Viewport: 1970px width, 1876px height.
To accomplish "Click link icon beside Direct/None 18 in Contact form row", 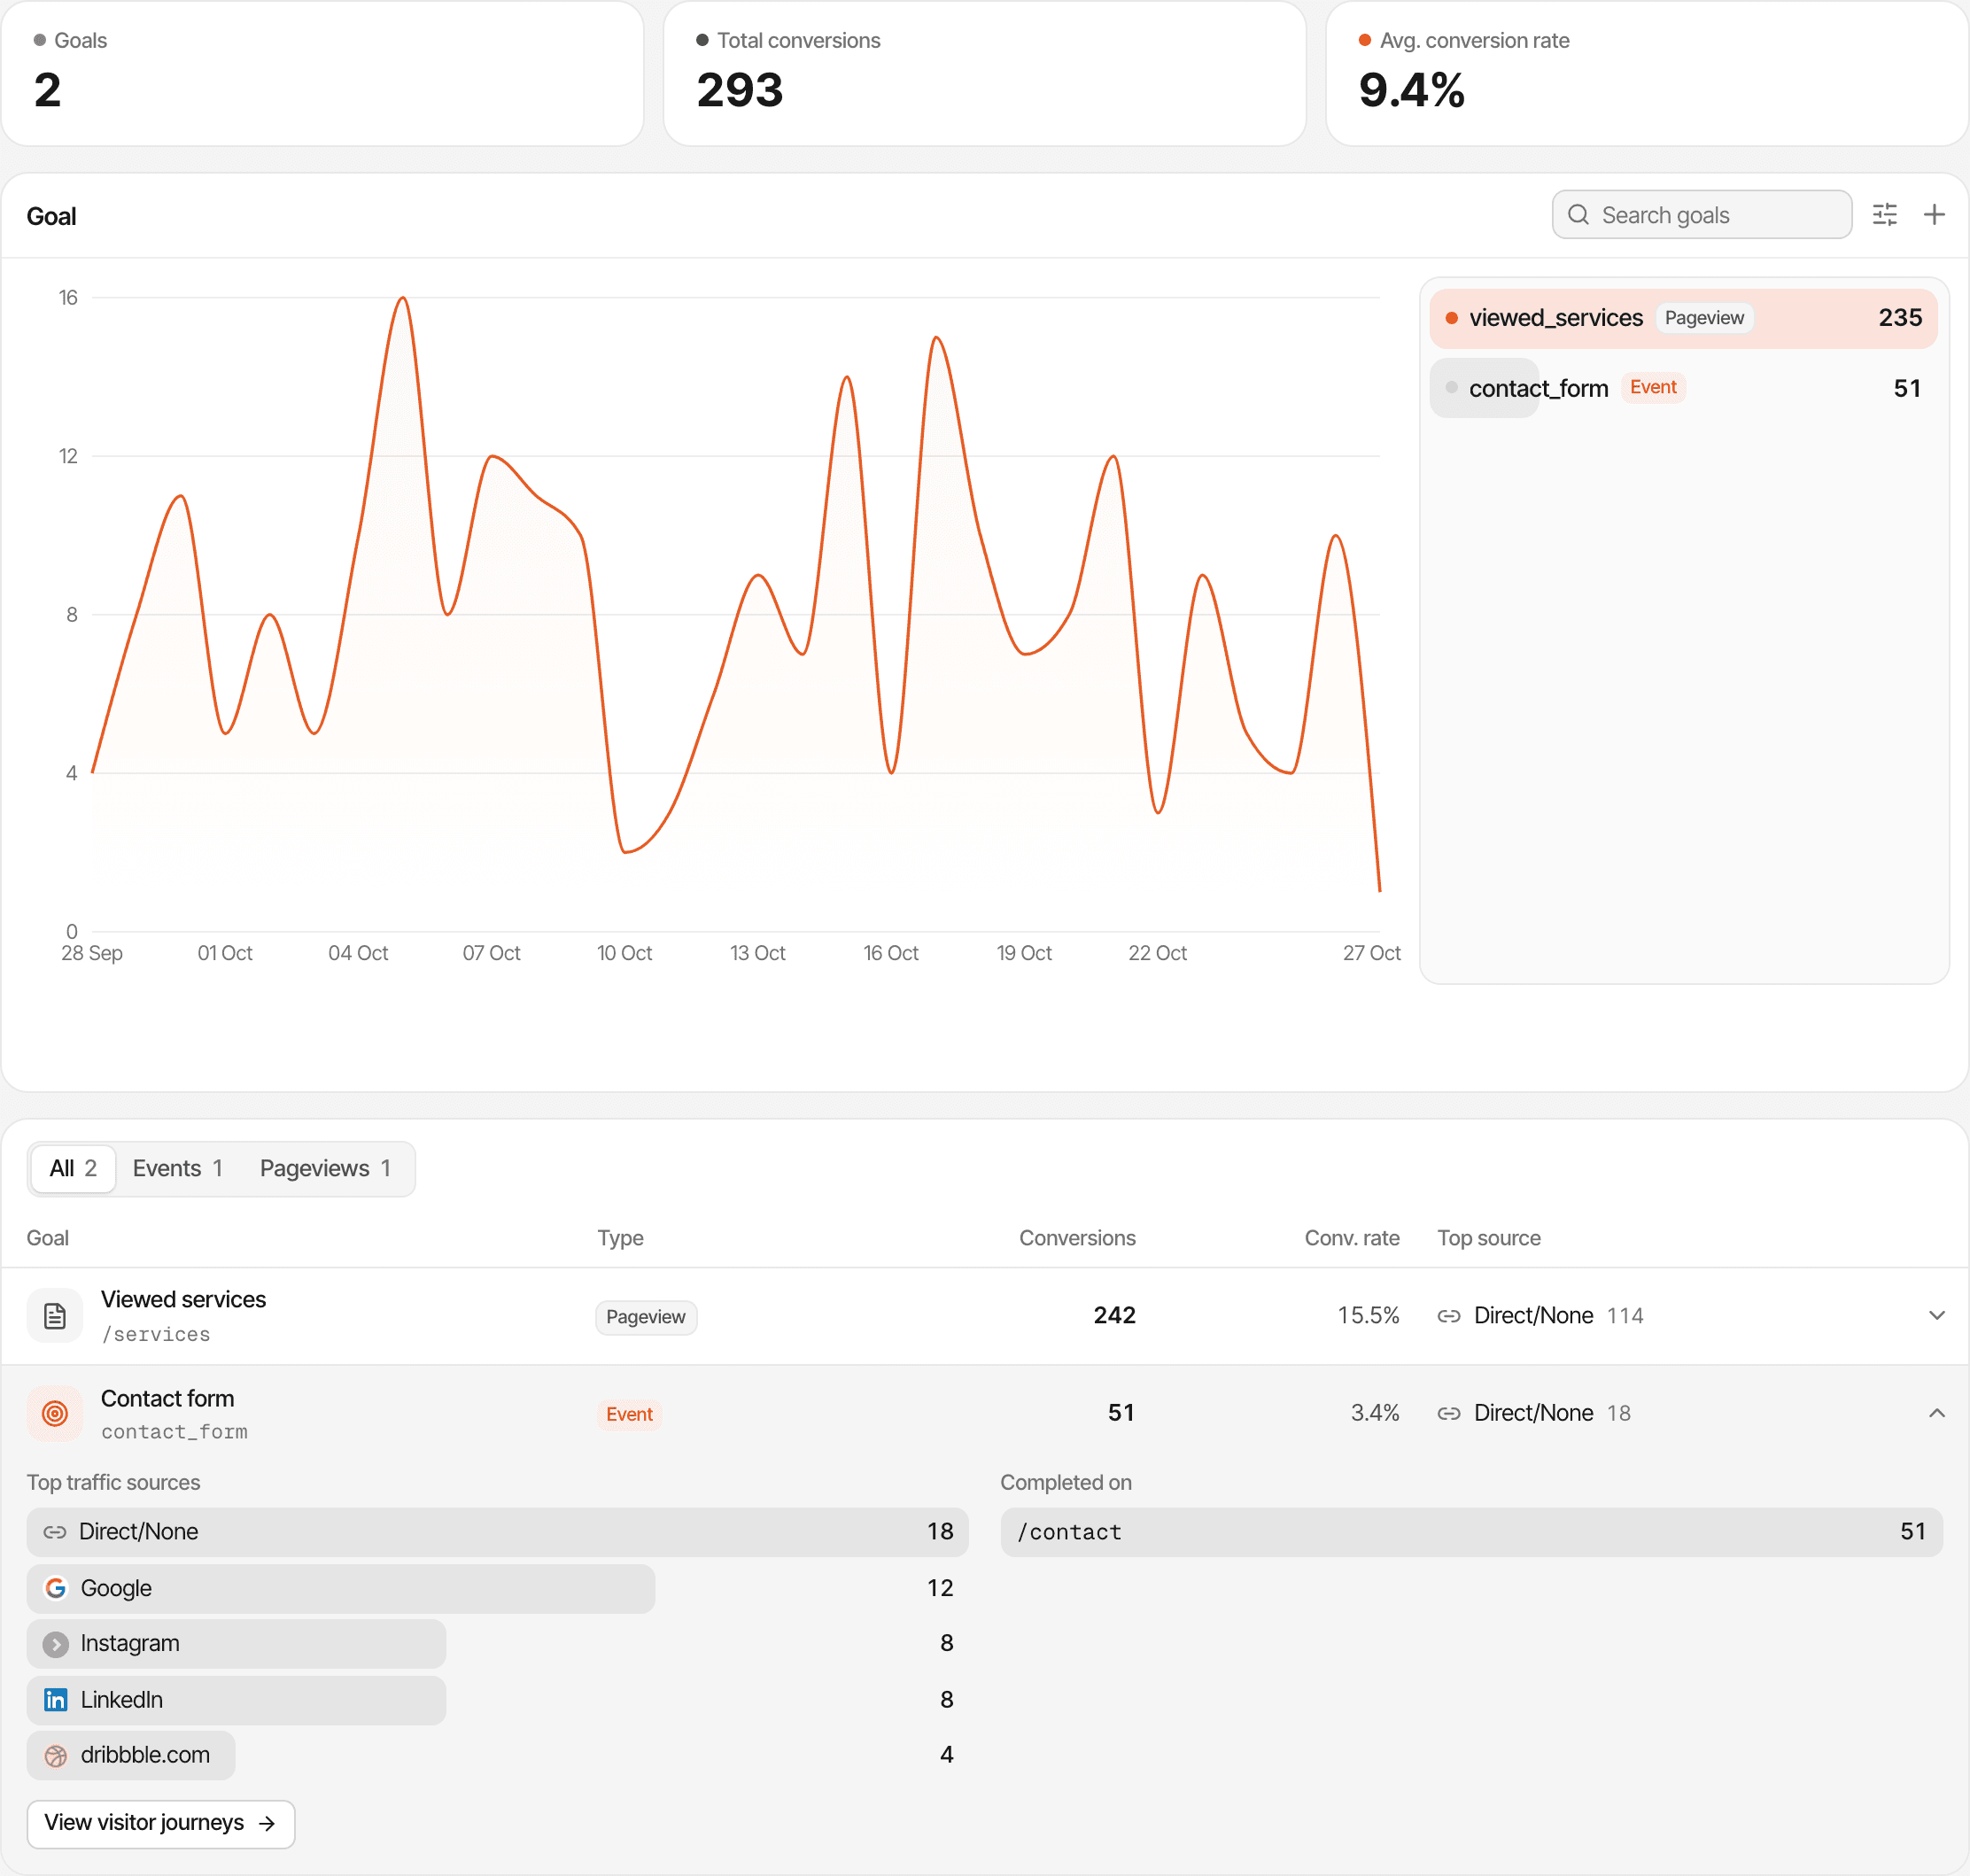I will (1449, 1413).
